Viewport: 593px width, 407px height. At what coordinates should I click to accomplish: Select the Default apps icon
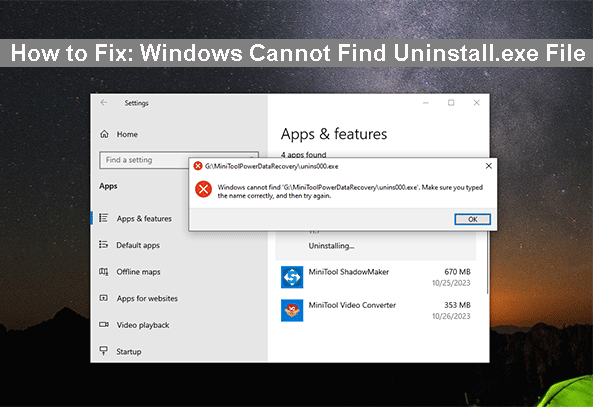coord(104,245)
